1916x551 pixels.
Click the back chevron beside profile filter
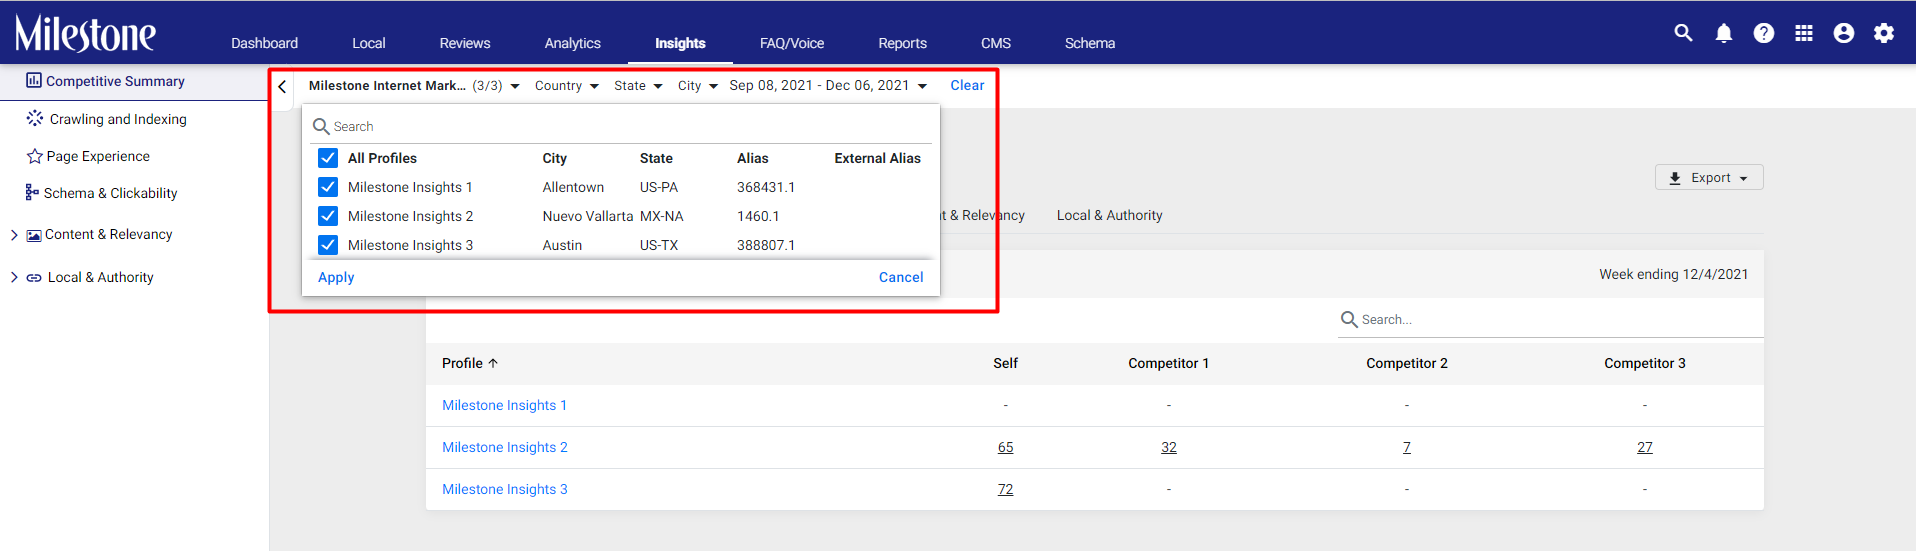point(282,87)
